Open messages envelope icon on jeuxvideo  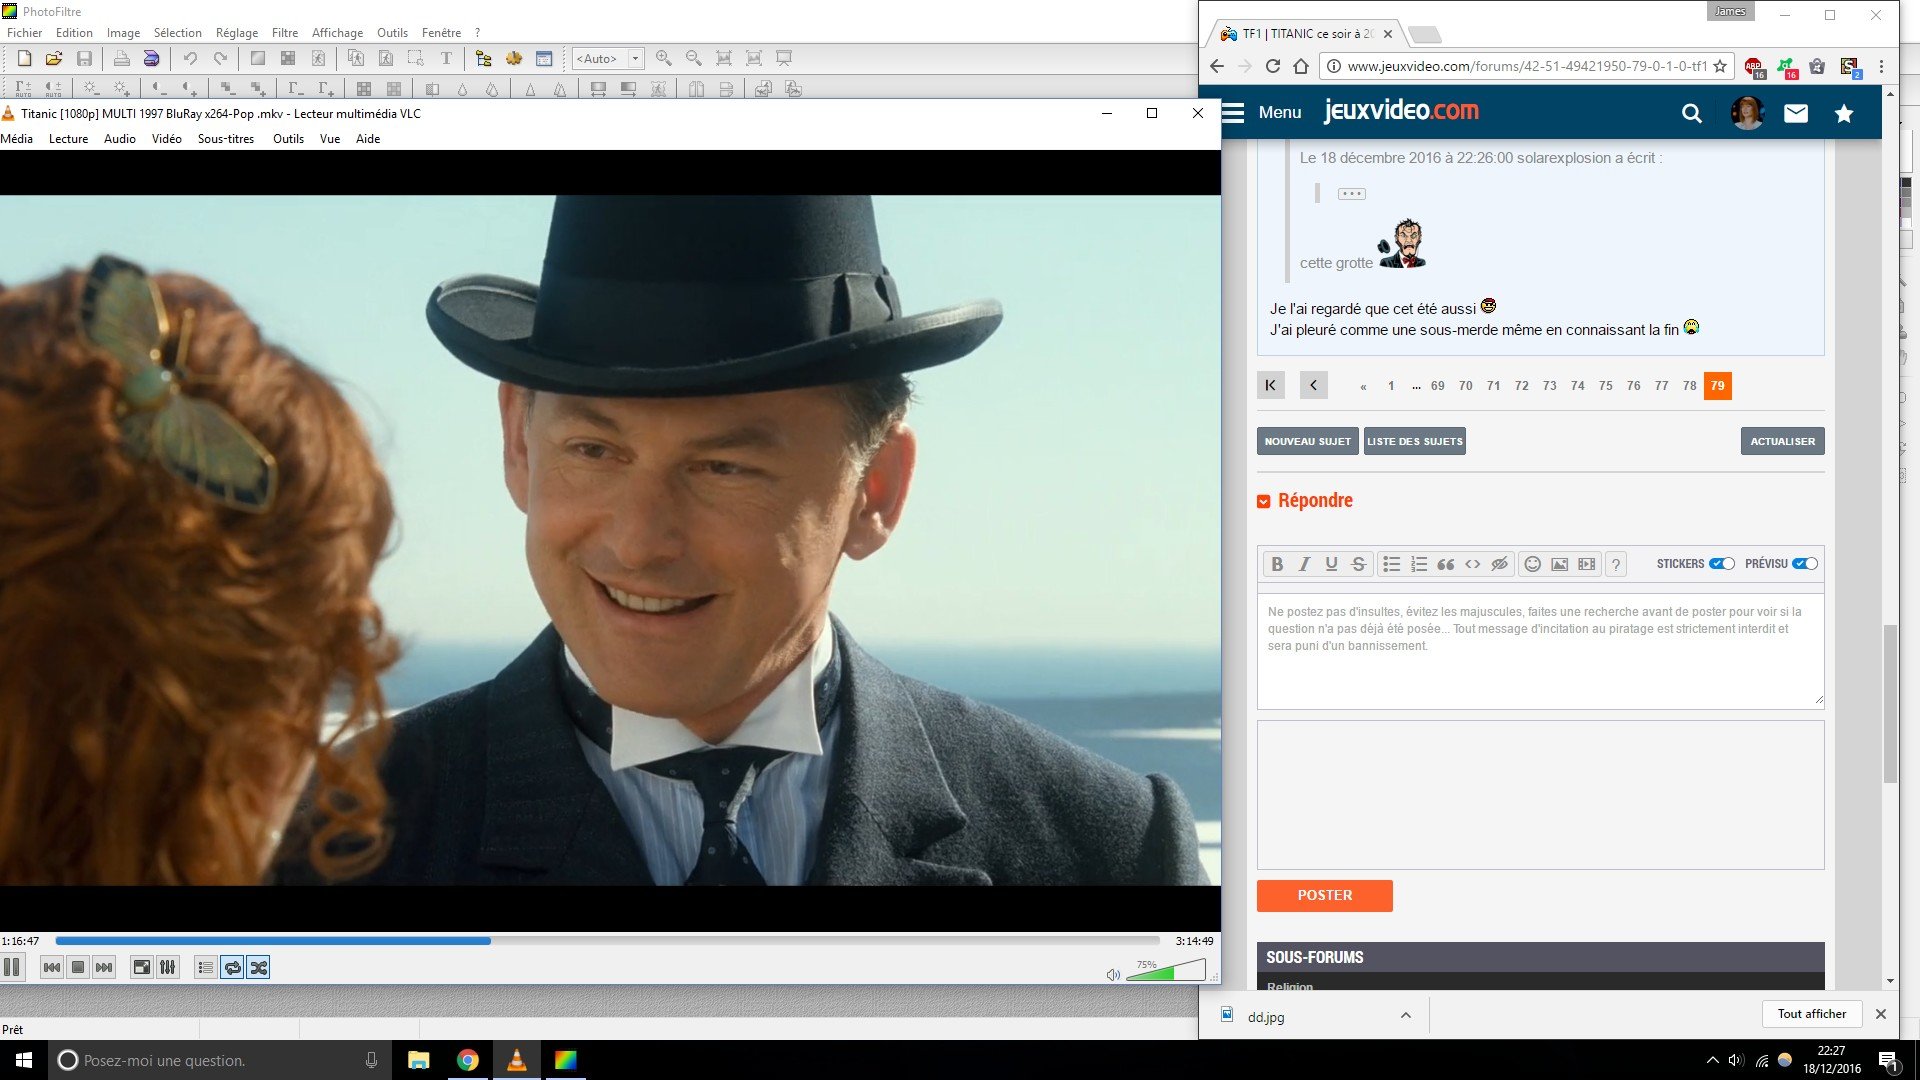[x=1796, y=113]
